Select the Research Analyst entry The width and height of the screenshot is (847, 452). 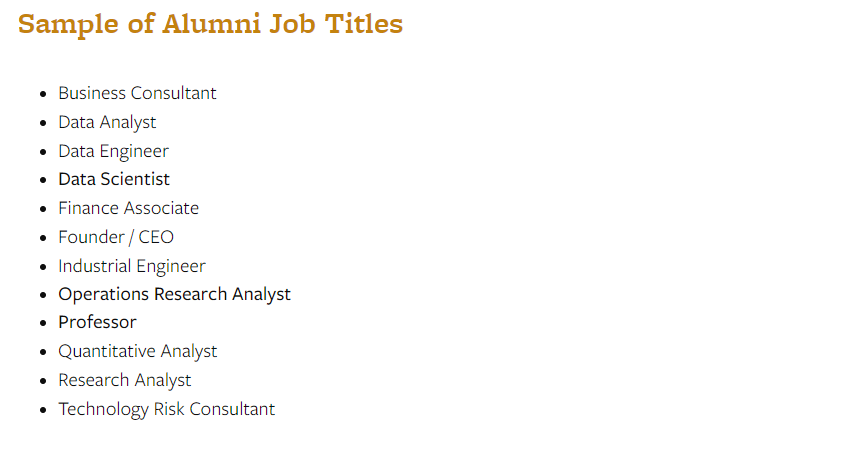(125, 380)
